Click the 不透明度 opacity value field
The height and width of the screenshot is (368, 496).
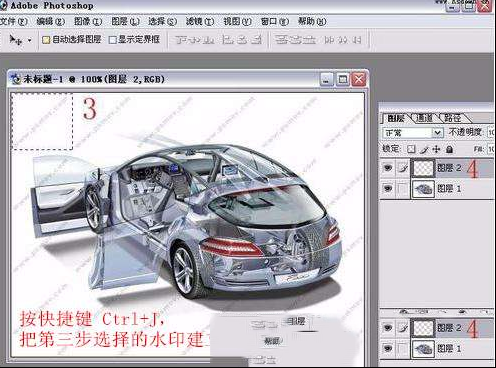tap(491, 132)
